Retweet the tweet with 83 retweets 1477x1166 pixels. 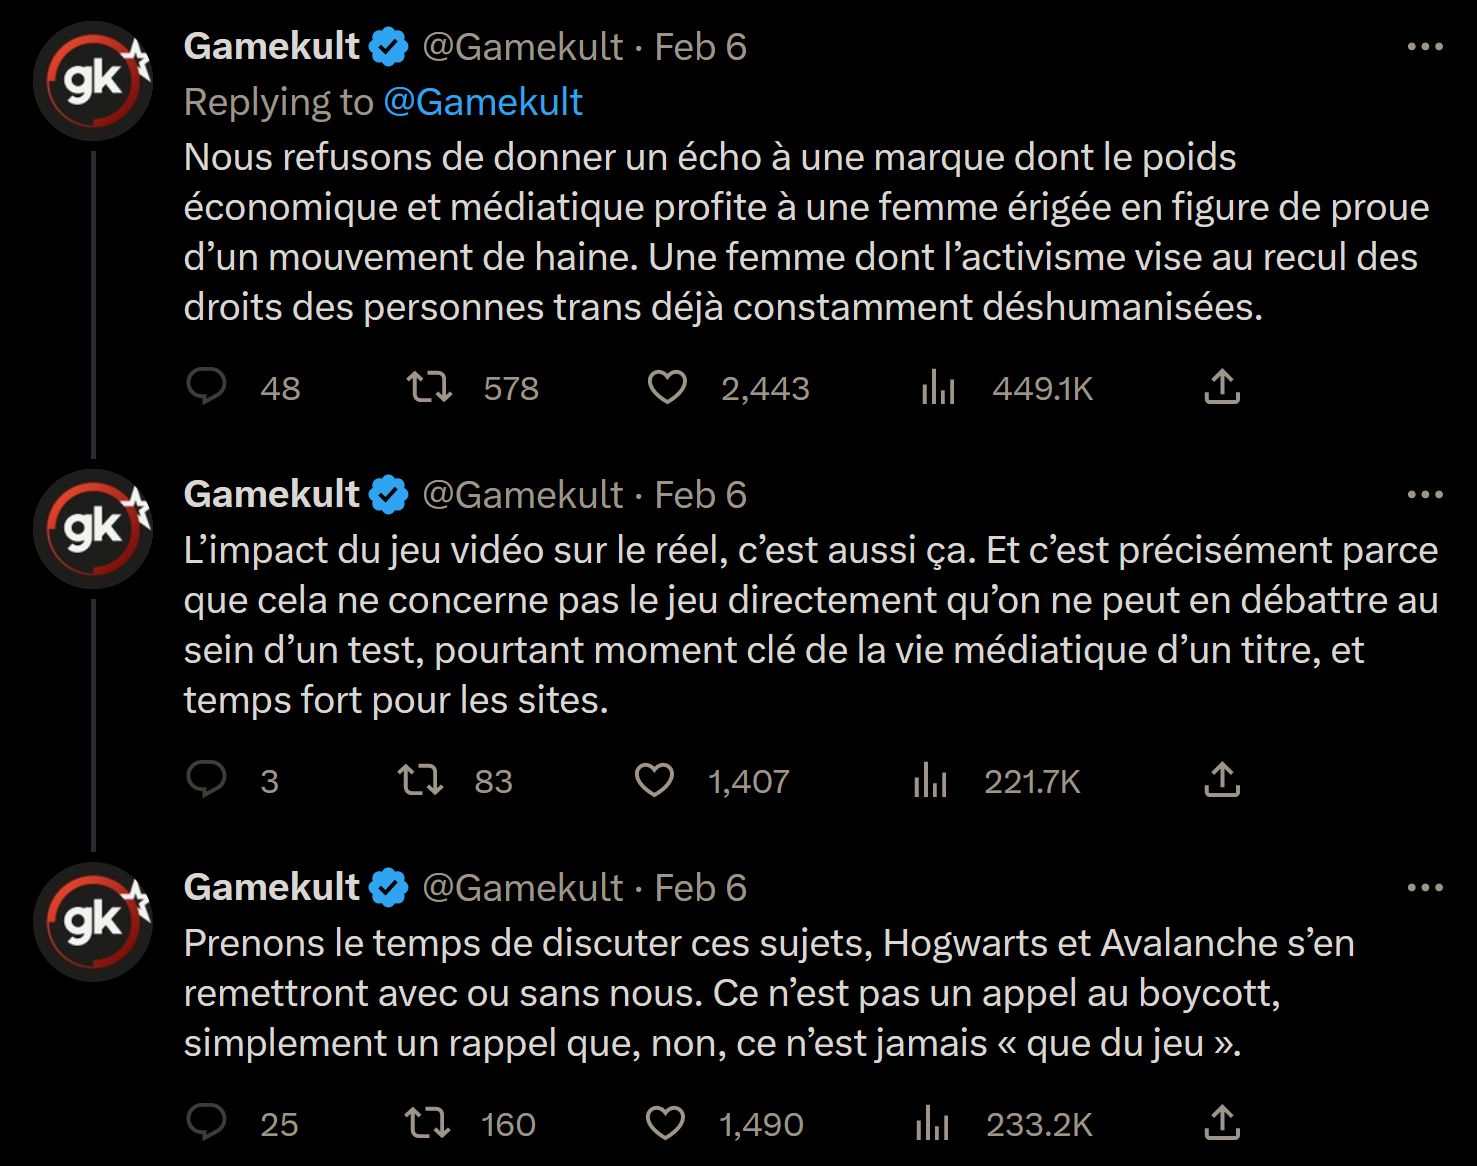click(x=420, y=780)
